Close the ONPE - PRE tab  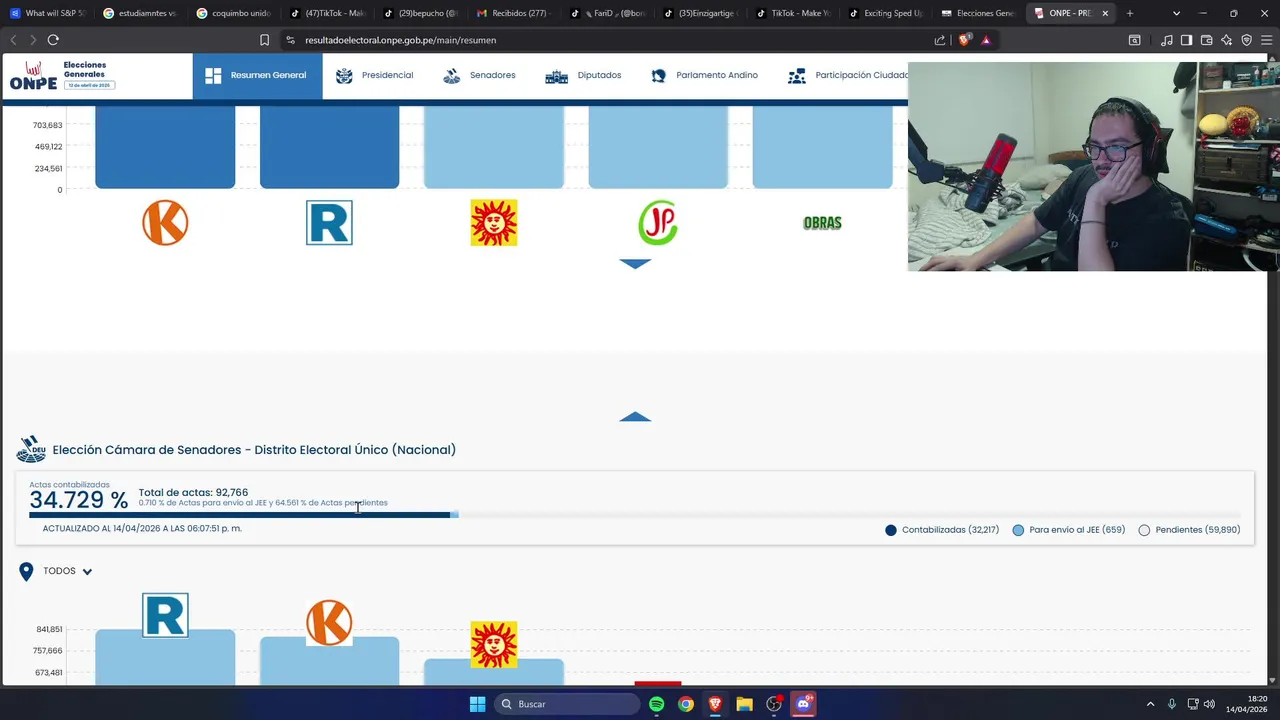1105,13
